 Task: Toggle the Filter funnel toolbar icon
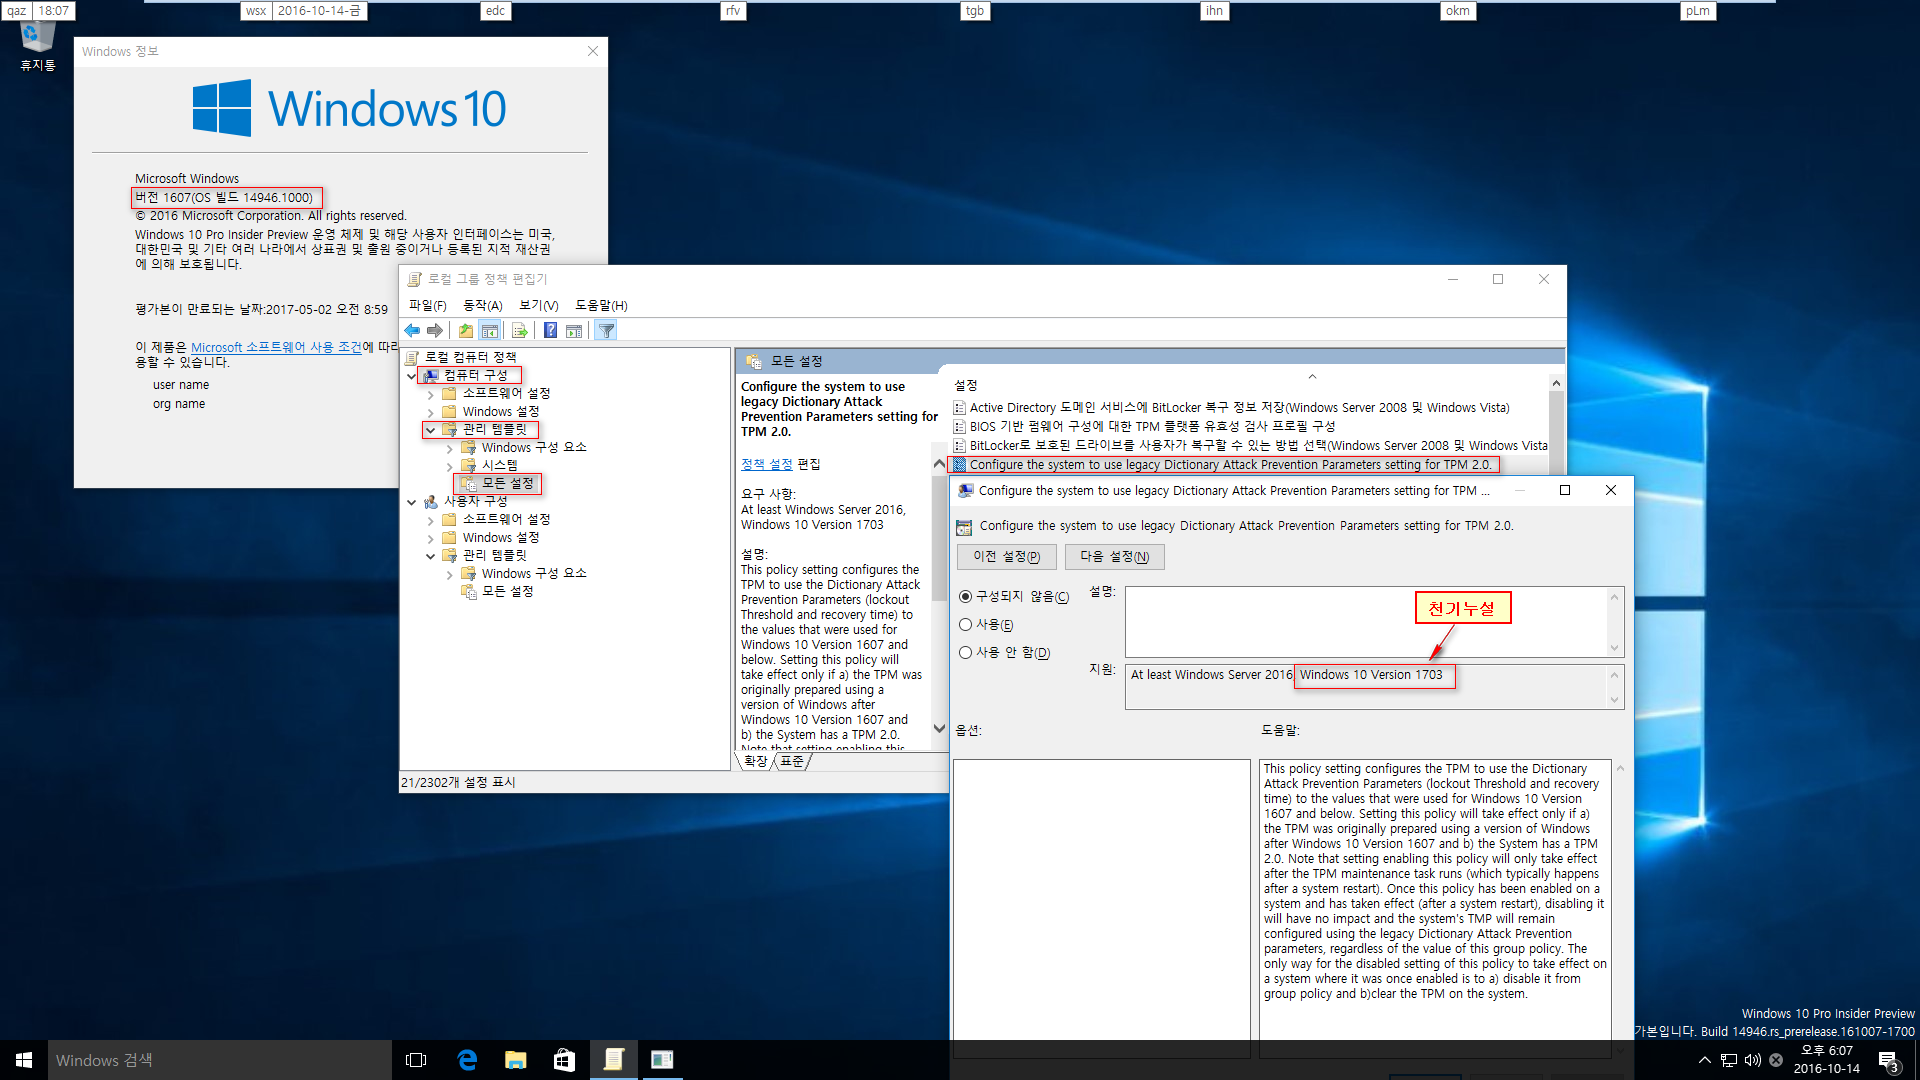point(606,331)
